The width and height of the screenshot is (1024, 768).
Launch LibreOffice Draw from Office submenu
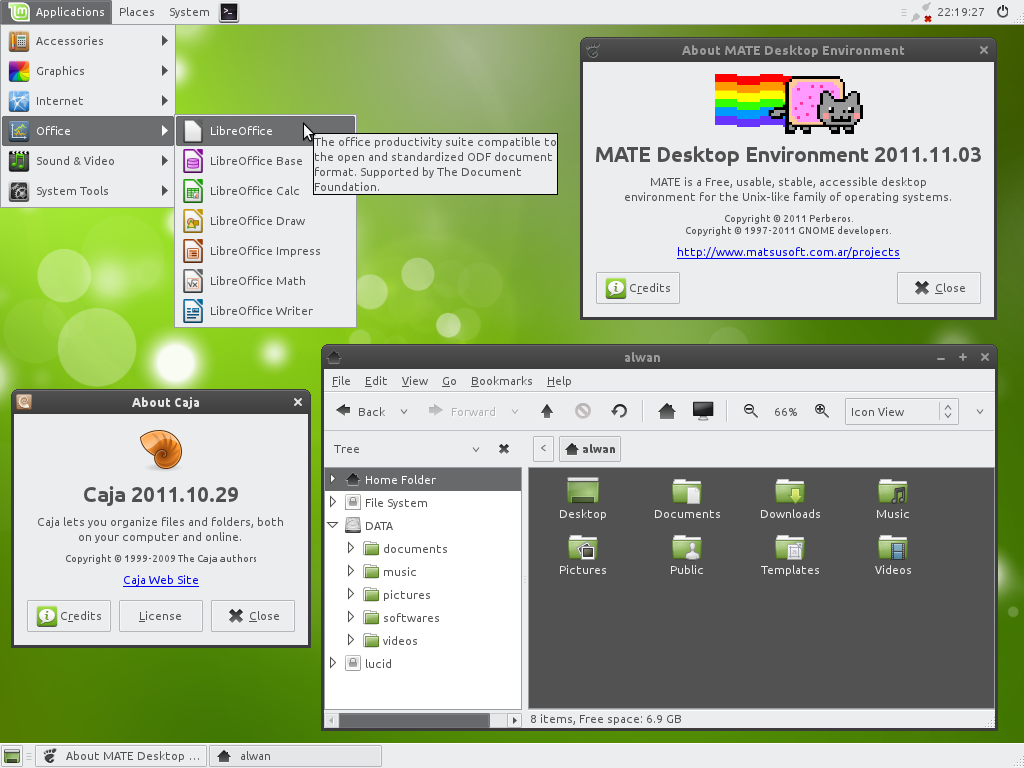266,221
